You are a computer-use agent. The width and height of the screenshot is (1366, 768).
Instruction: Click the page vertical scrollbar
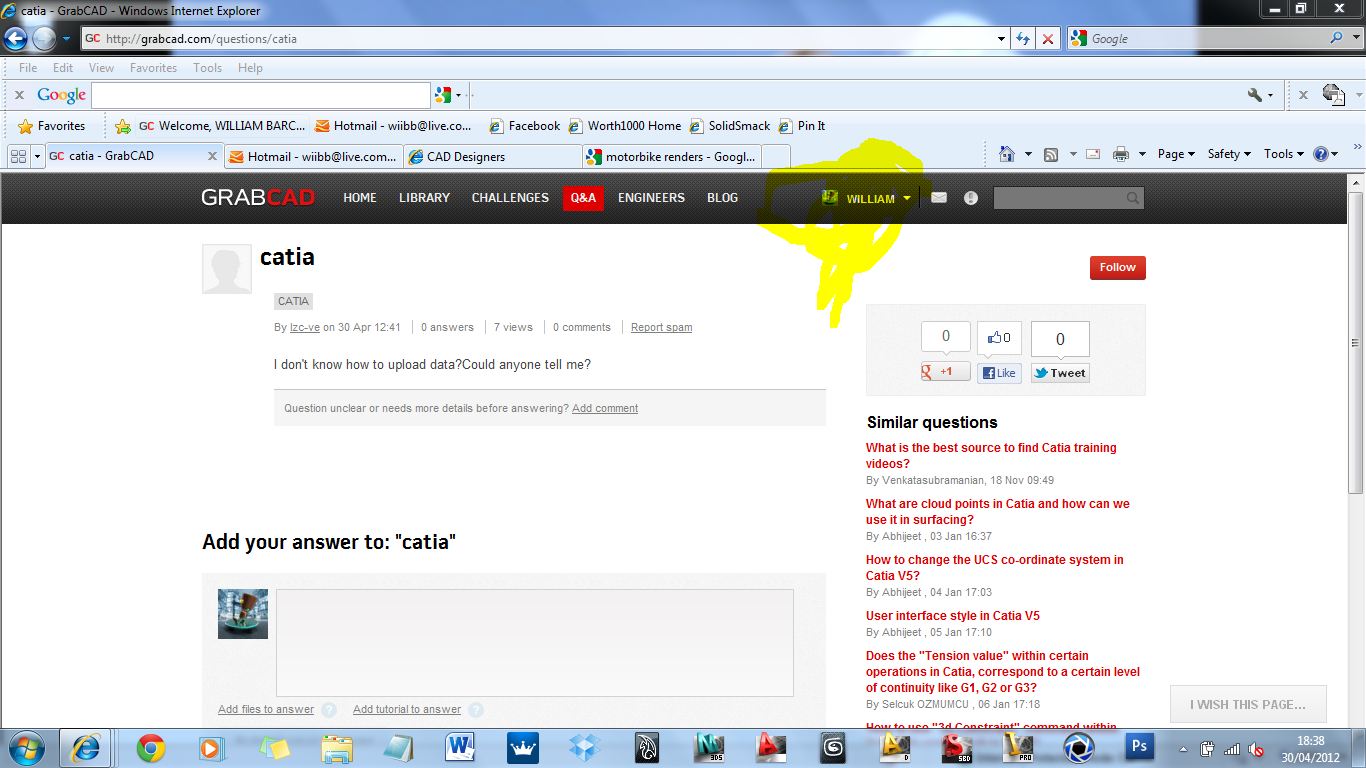[1356, 343]
